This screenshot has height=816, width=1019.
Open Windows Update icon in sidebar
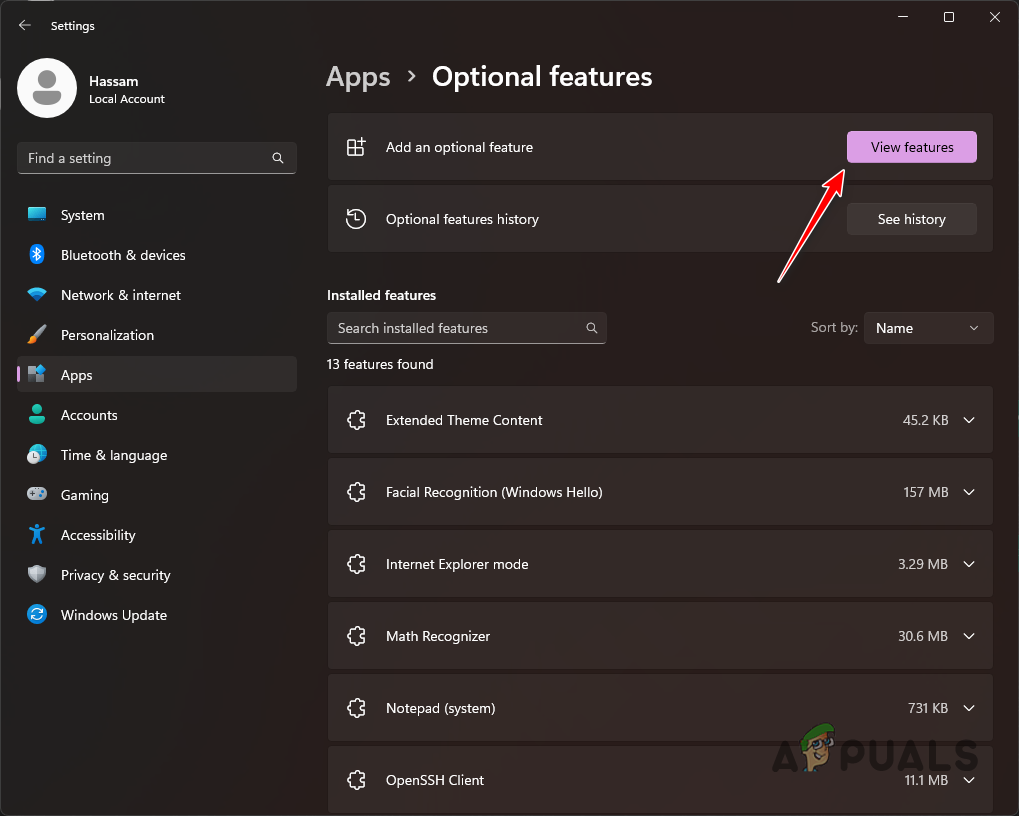coord(37,615)
